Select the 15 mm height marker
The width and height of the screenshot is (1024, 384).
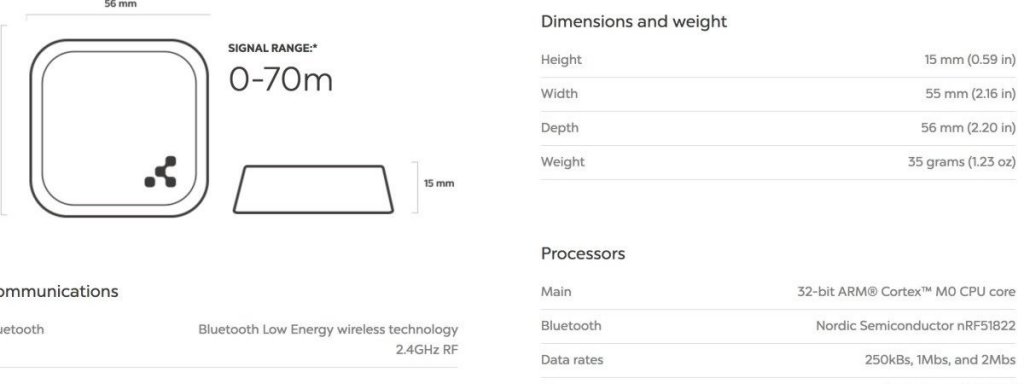point(439,184)
